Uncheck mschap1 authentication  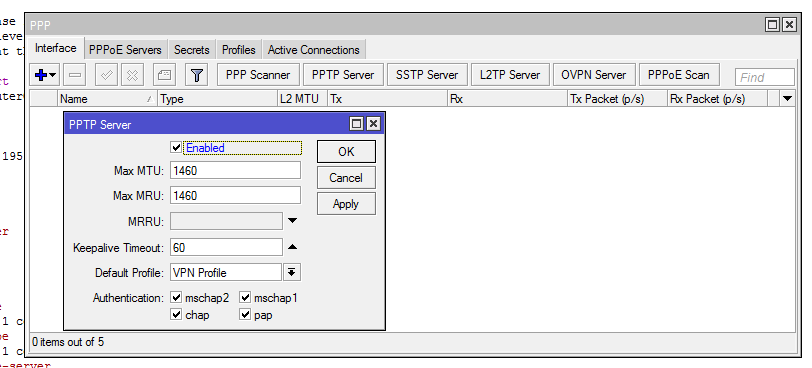(x=245, y=298)
